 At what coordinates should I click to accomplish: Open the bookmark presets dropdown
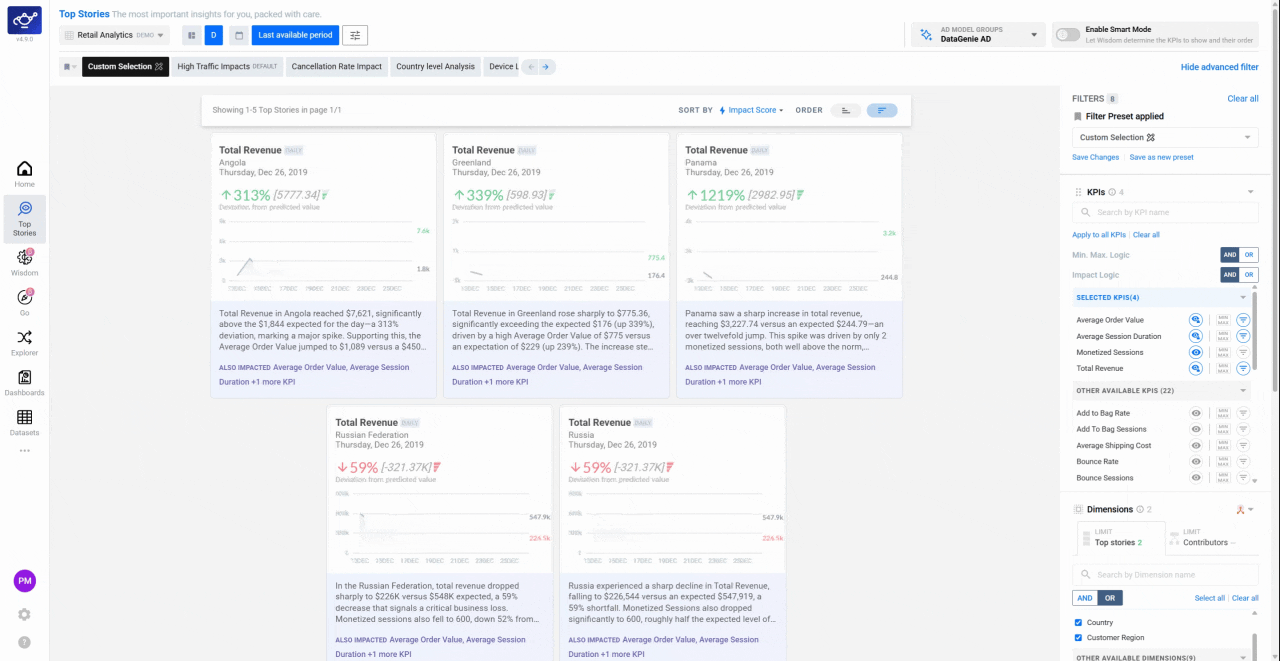click(69, 67)
